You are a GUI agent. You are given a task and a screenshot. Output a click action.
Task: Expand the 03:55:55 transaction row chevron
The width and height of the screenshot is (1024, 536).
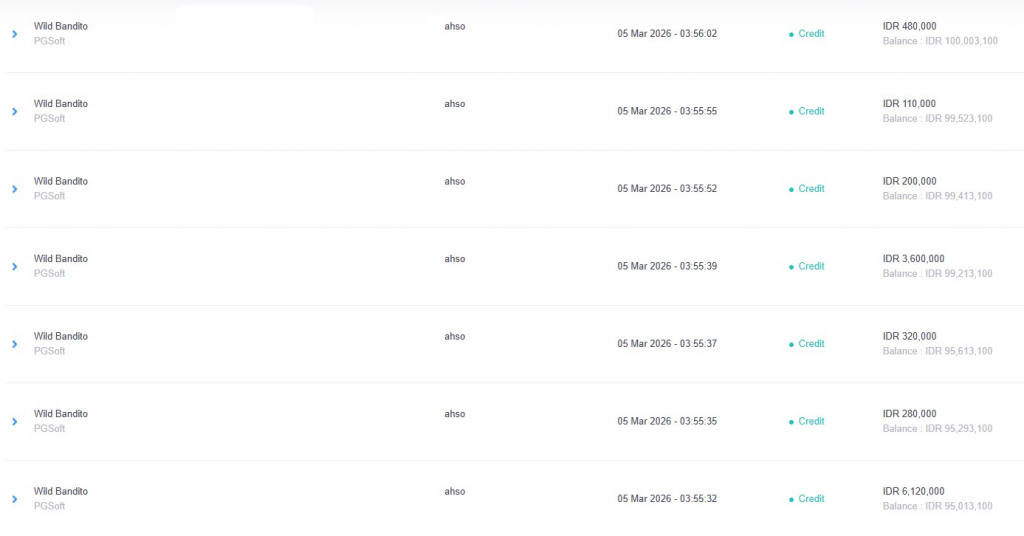[x=14, y=111]
